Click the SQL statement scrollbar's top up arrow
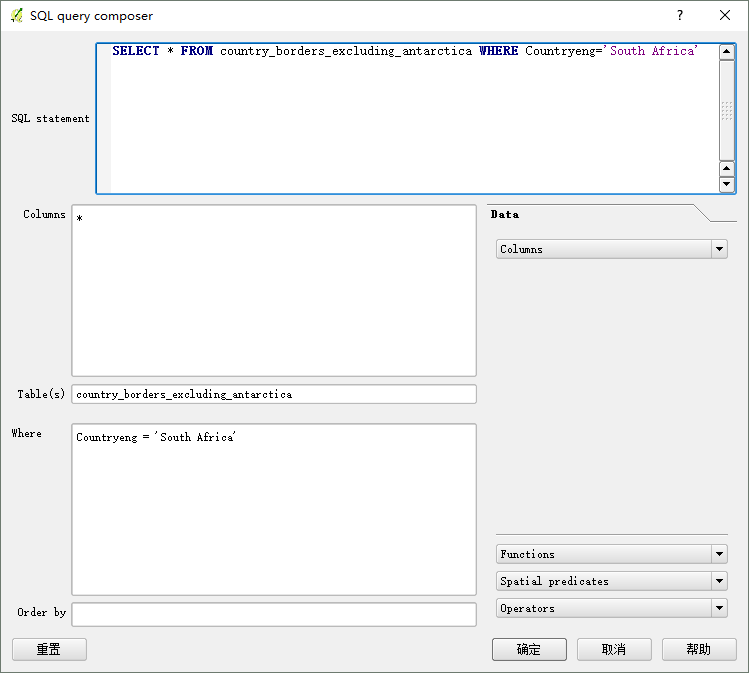 727,52
